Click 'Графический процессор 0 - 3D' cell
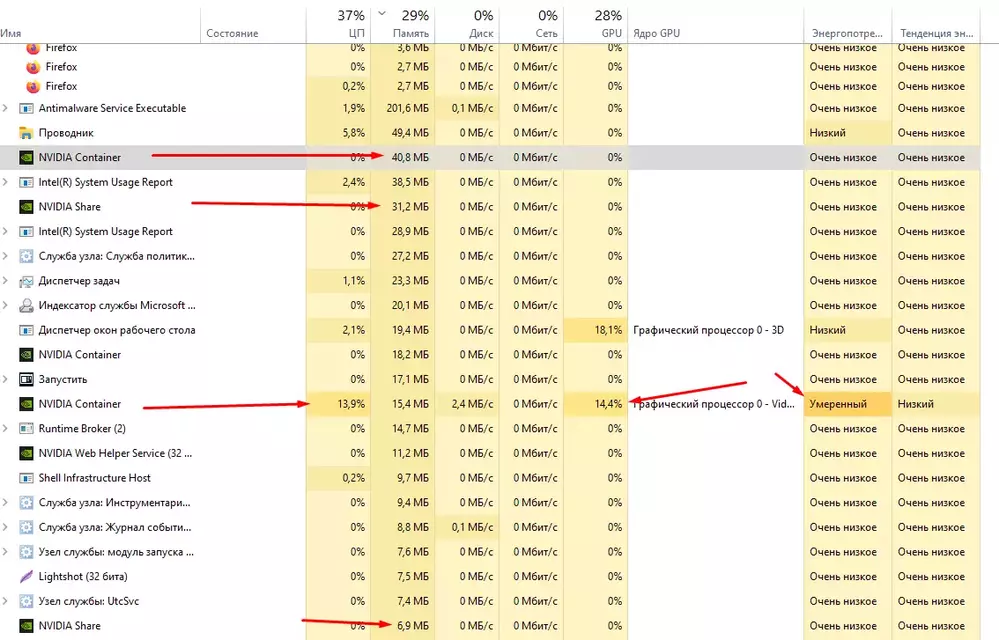 click(x=708, y=331)
